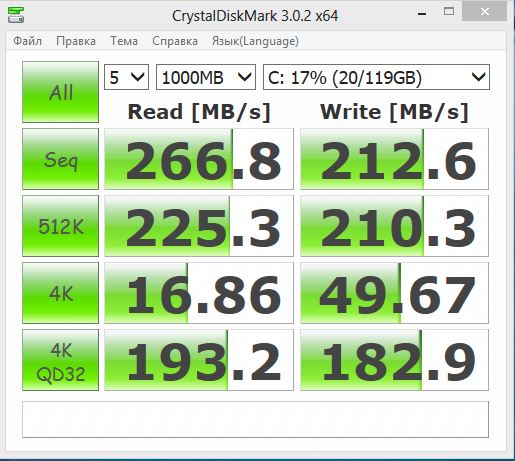Start the 512K benchmark test

point(61,226)
